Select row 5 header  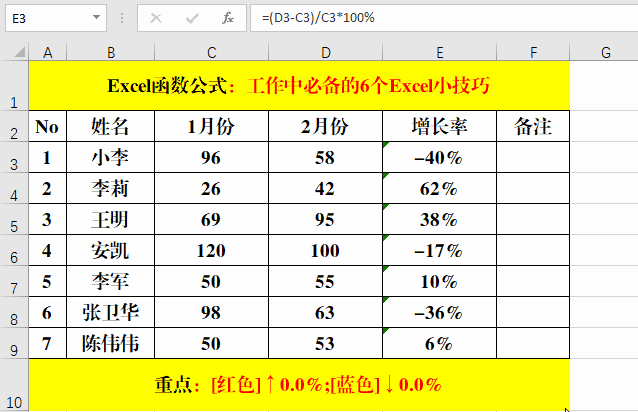pos(14,219)
